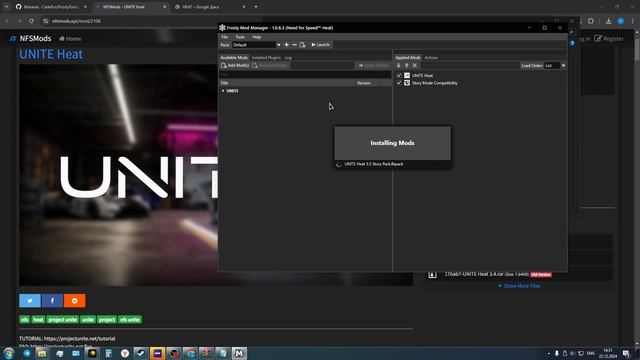Click the Launch button in Frosty Mod Manager
The height and width of the screenshot is (360, 640).
tap(320, 44)
